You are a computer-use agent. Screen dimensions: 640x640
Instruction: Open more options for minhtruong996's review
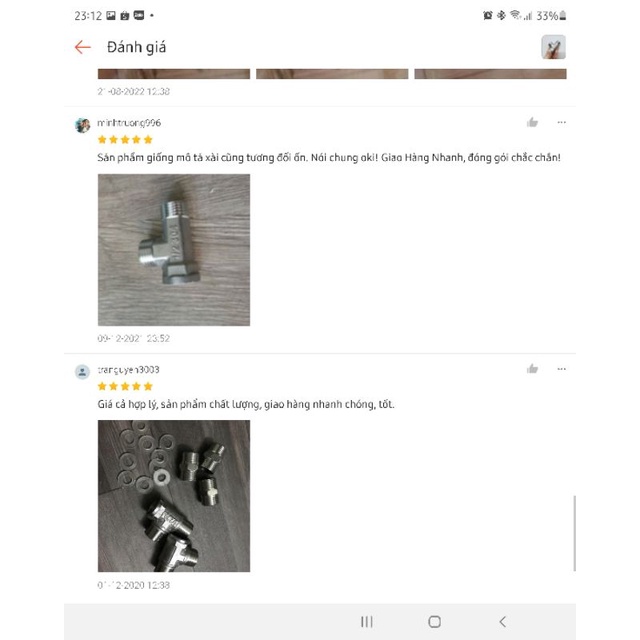(x=562, y=122)
